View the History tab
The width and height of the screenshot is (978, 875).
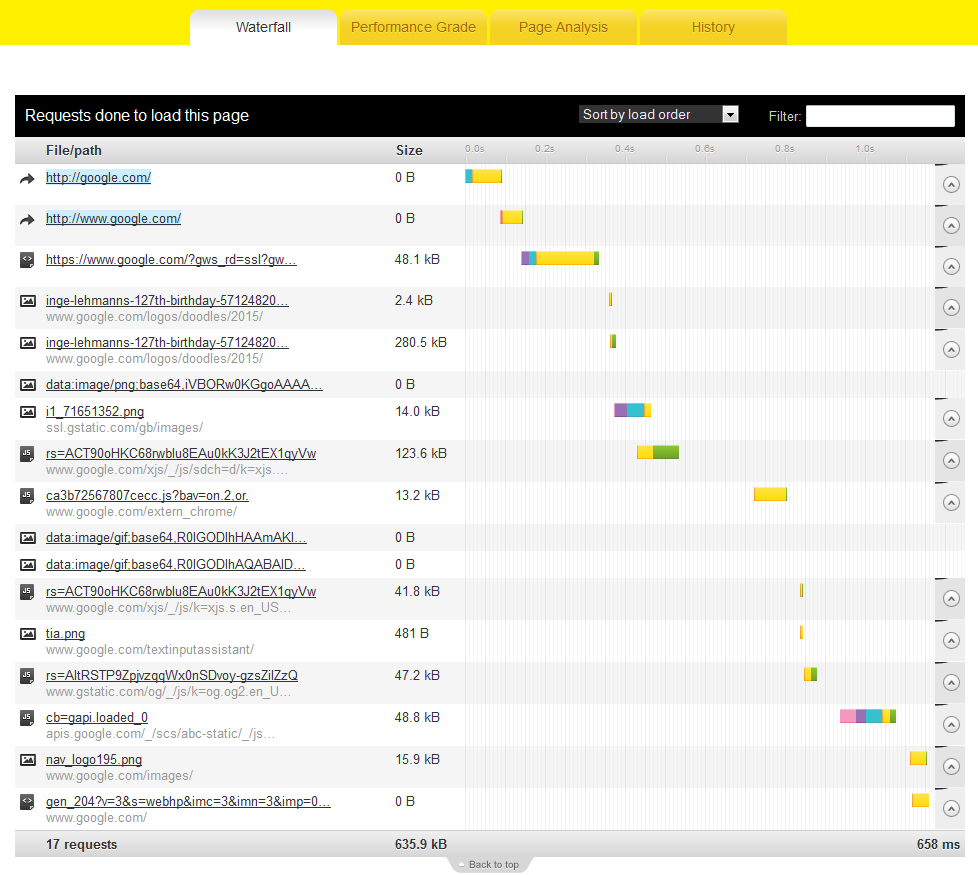pyautogui.click(x=713, y=27)
